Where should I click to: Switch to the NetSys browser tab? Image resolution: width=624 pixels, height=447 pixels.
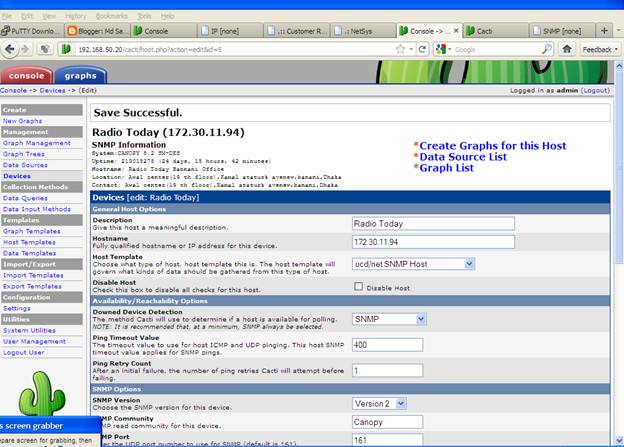pos(363,31)
